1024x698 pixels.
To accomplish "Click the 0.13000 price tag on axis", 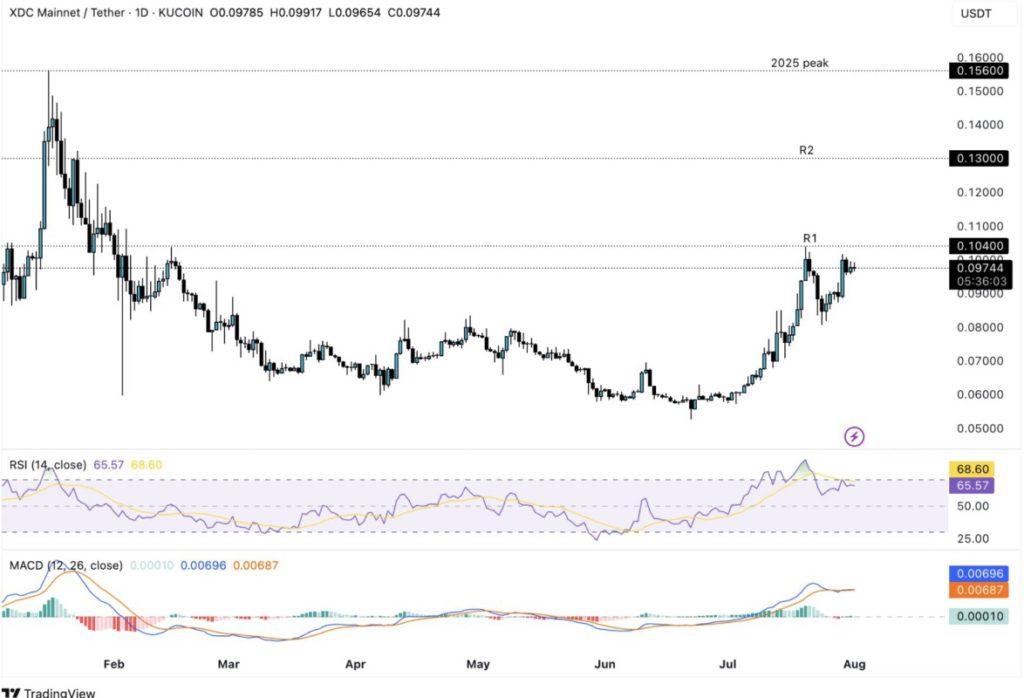I will click(979, 158).
